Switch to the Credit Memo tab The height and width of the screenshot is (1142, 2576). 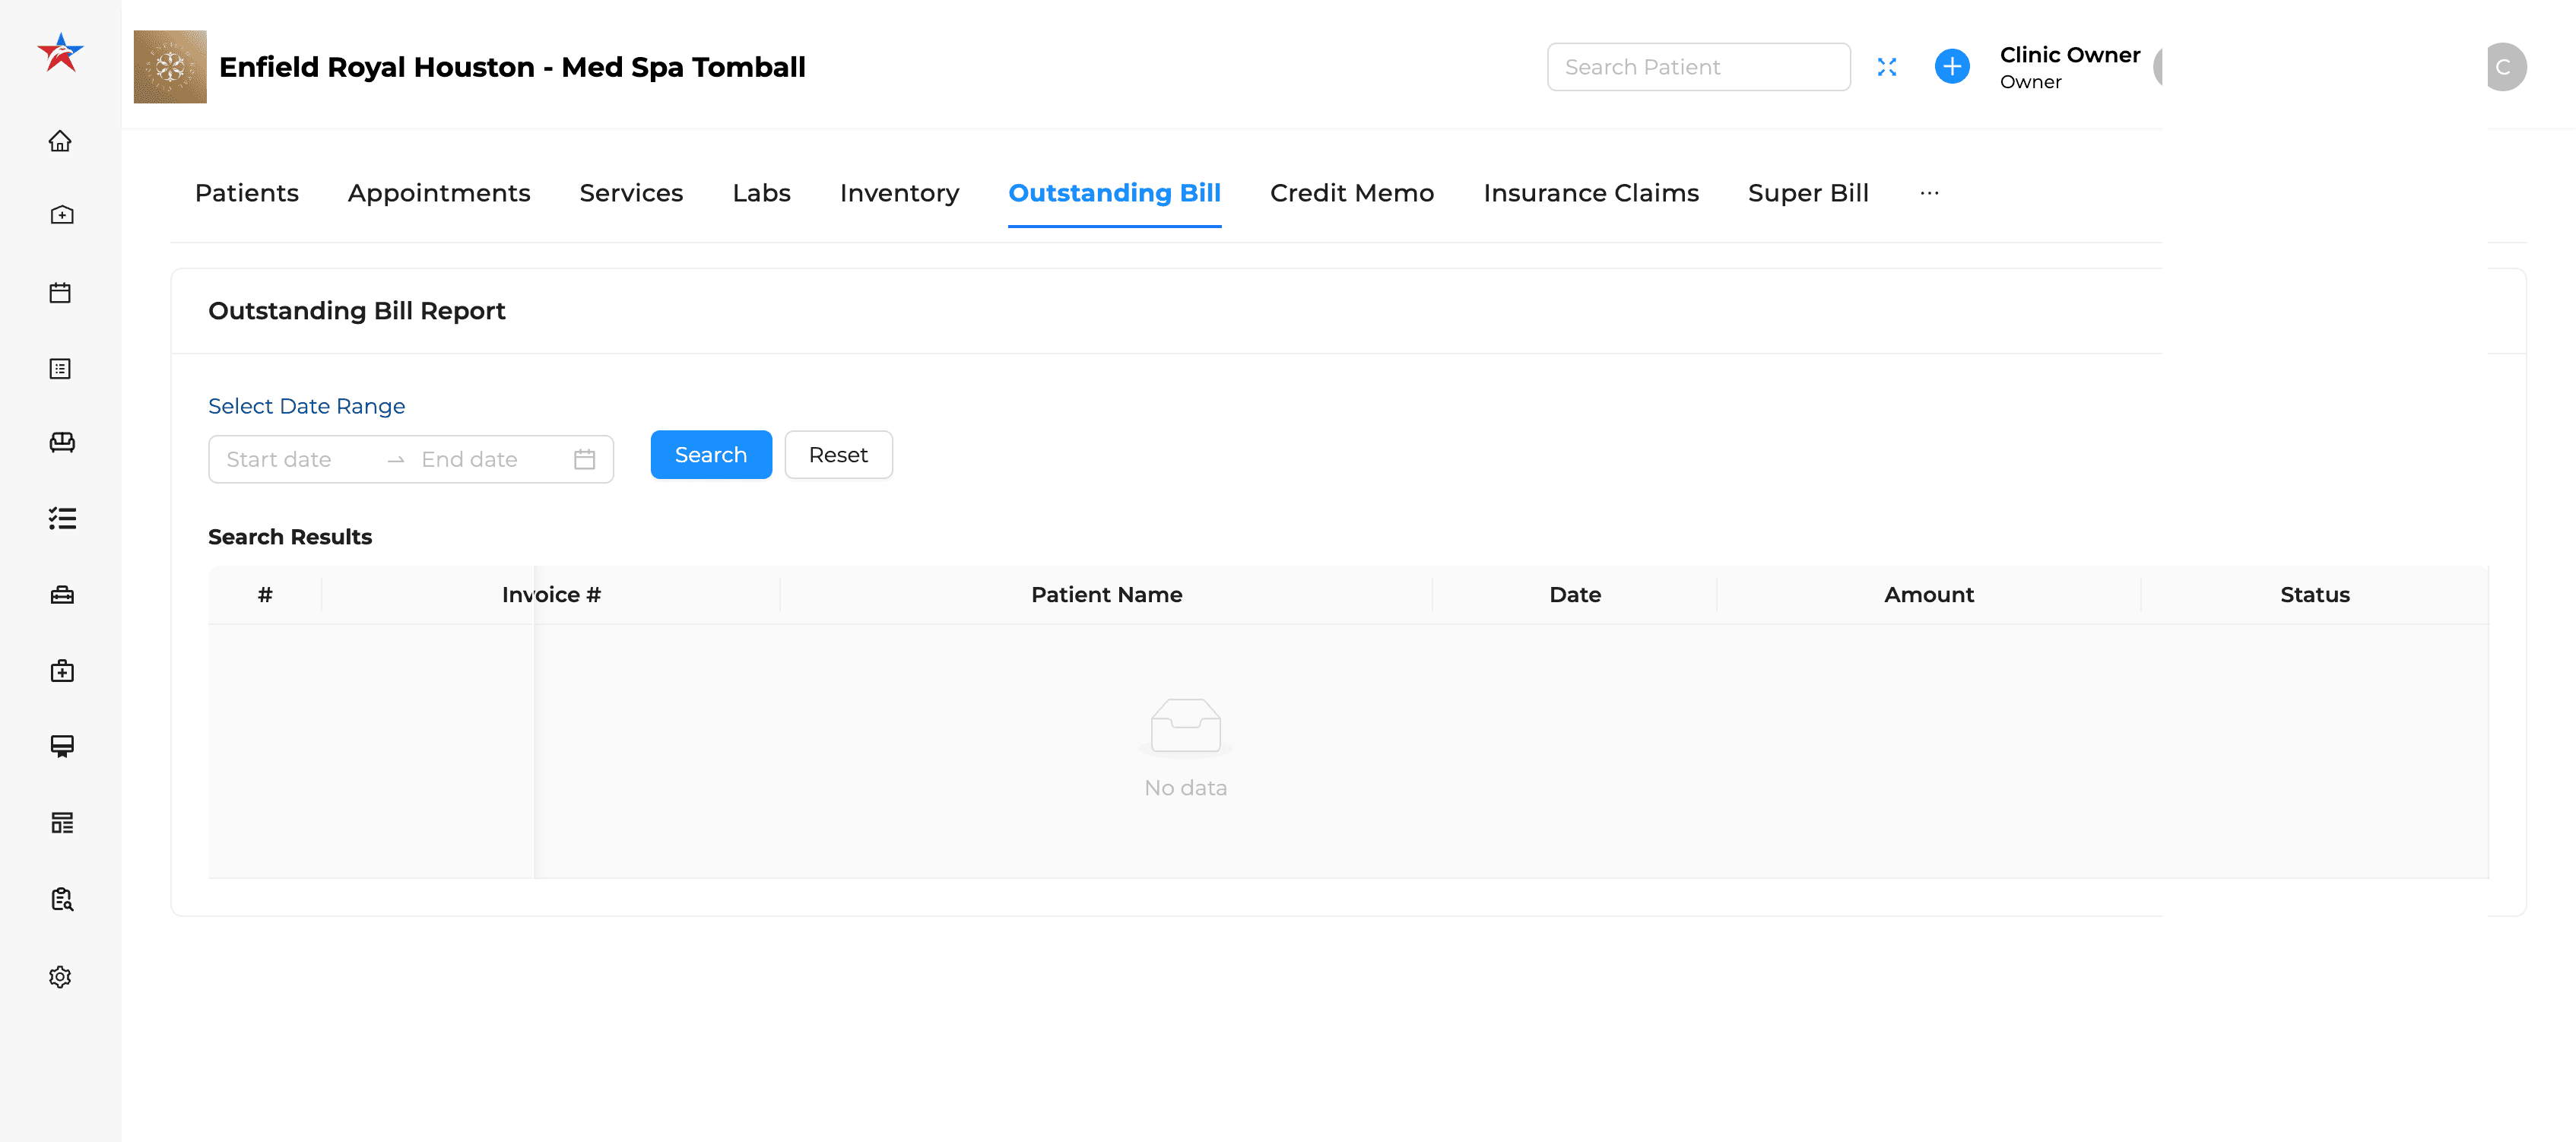(x=1351, y=193)
